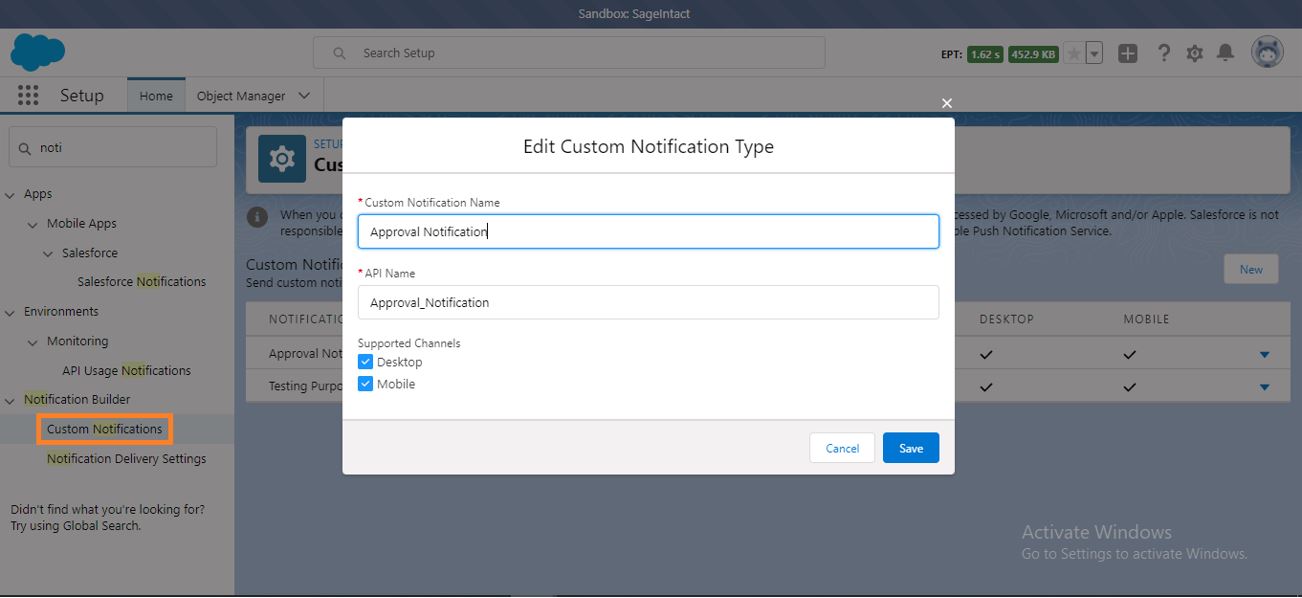Uncheck the Desktop channel checkbox
1302x598 pixels.
point(365,362)
